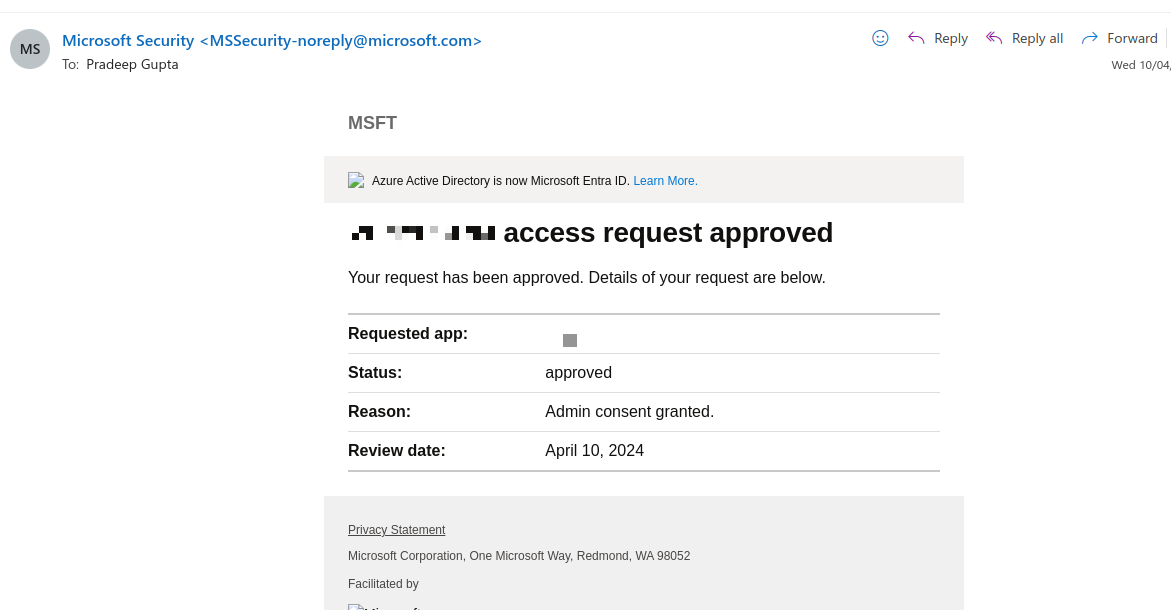Select 'Admin consent granted.' reason text

coord(630,411)
